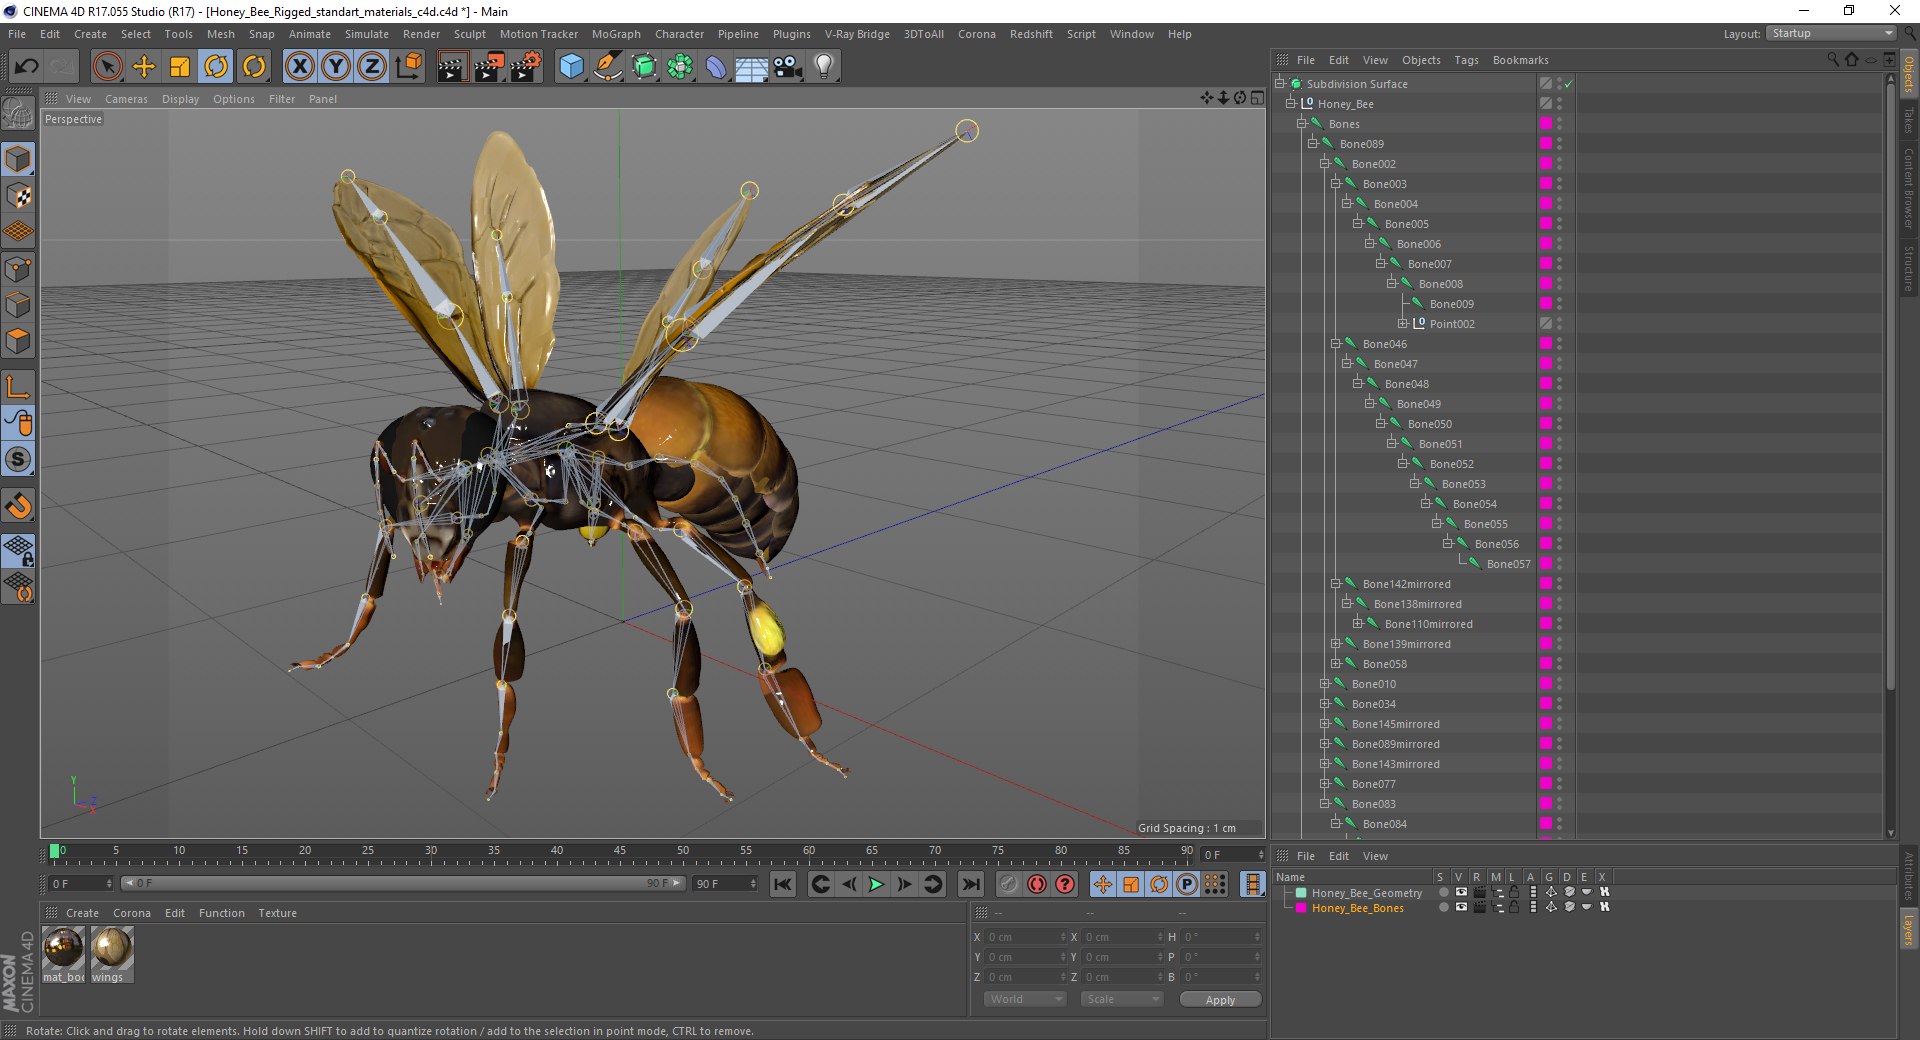Toggle Z axis lock
Screen dimensions: 1920x1040
coord(372,67)
